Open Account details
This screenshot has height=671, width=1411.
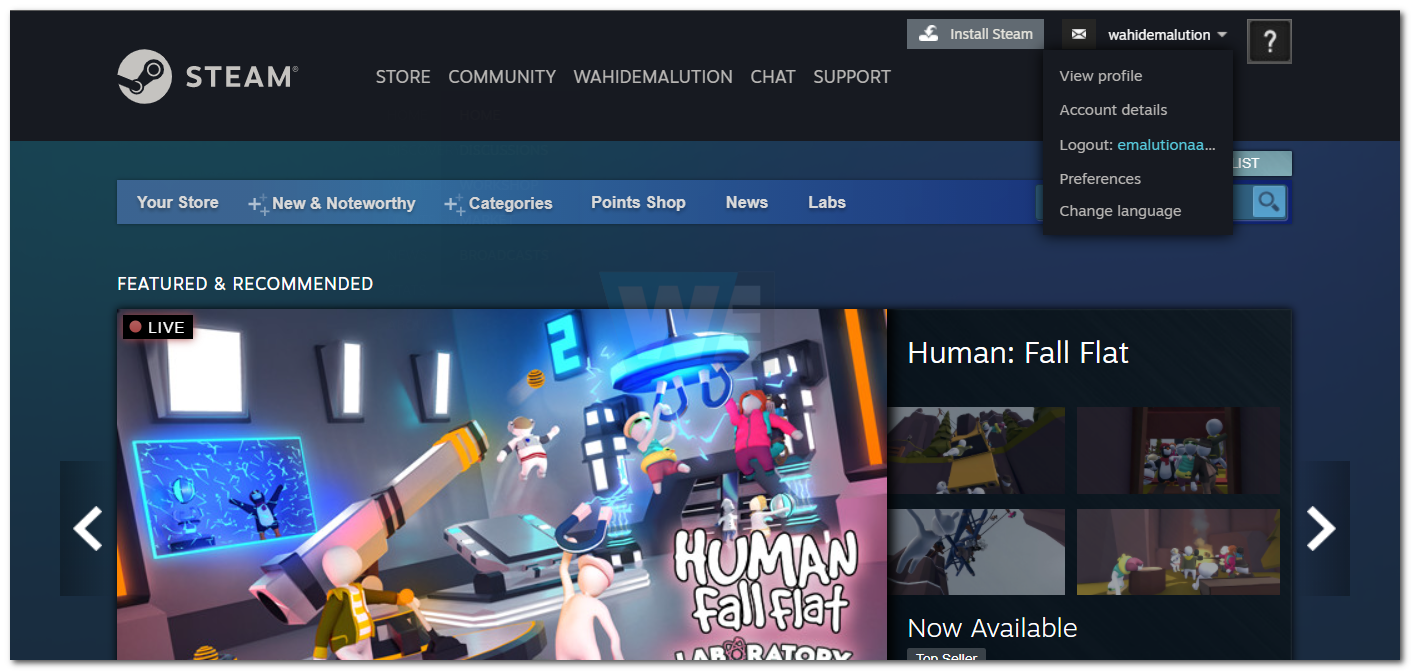(x=1113, y=110)
